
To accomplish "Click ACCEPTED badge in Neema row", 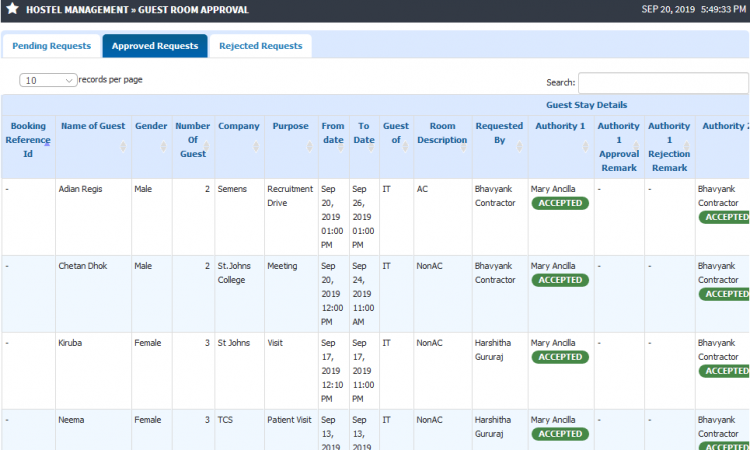I will [560, 434].
